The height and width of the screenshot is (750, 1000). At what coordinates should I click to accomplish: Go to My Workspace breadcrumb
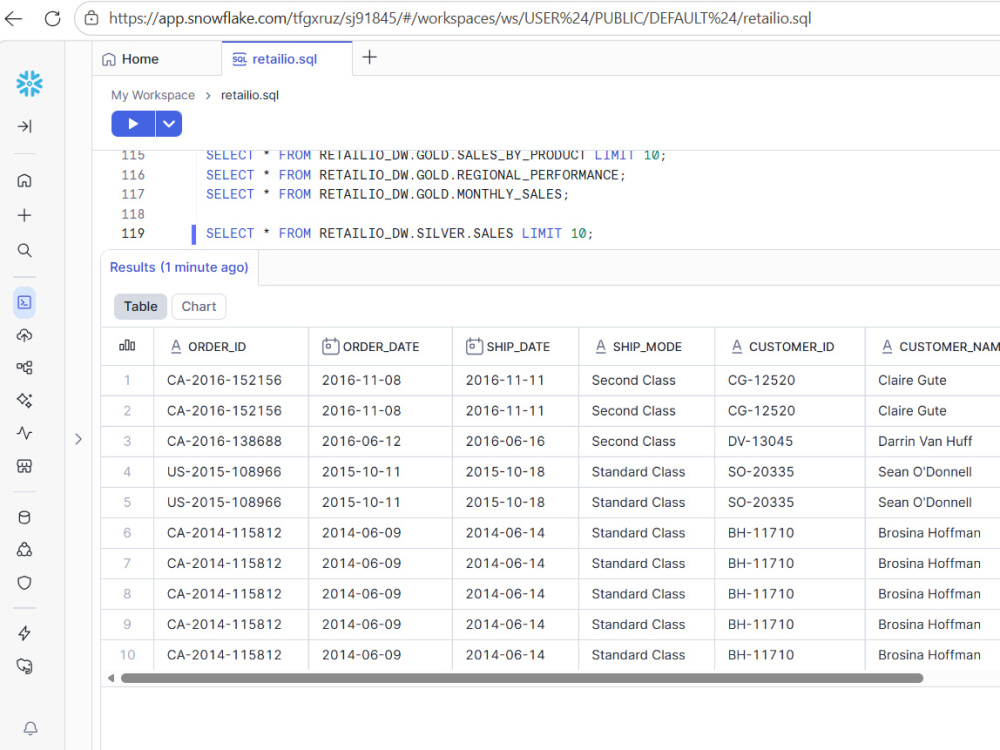click(x=153, y=95)
